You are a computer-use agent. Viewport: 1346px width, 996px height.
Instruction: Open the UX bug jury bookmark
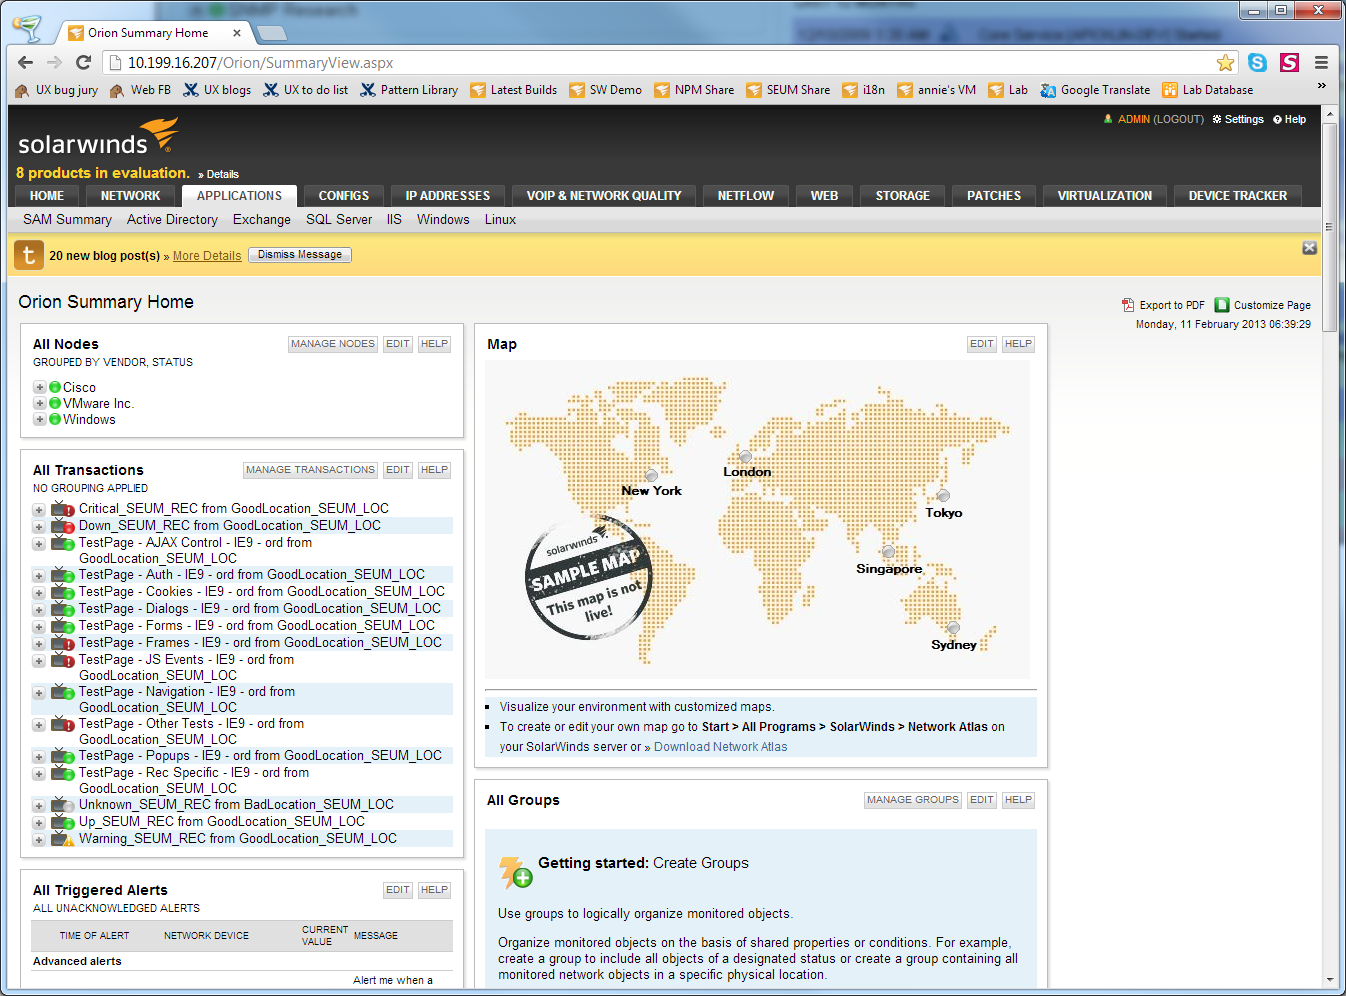pyautogui.click(x=57, y=90)
